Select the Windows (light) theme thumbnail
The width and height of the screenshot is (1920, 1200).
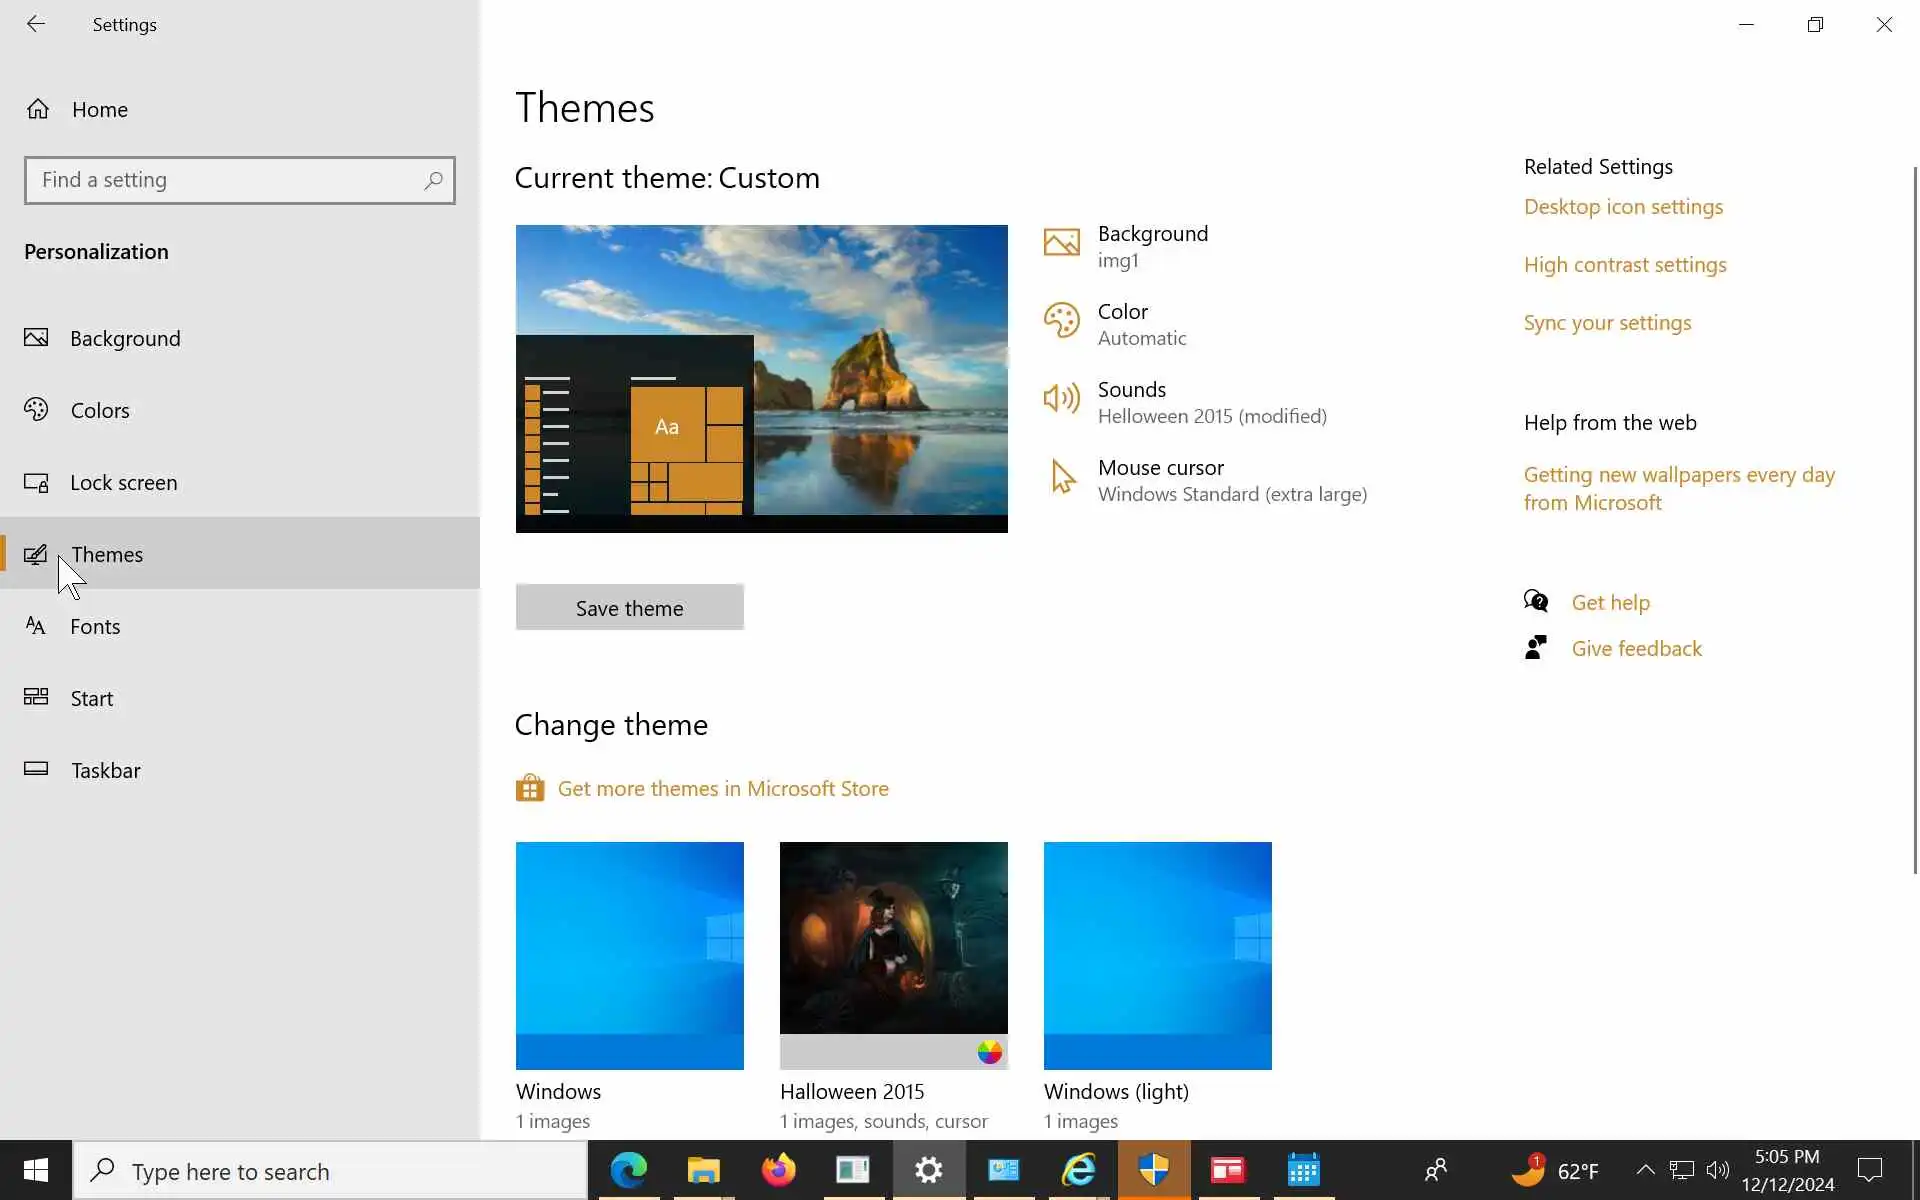click(1157, 955)
